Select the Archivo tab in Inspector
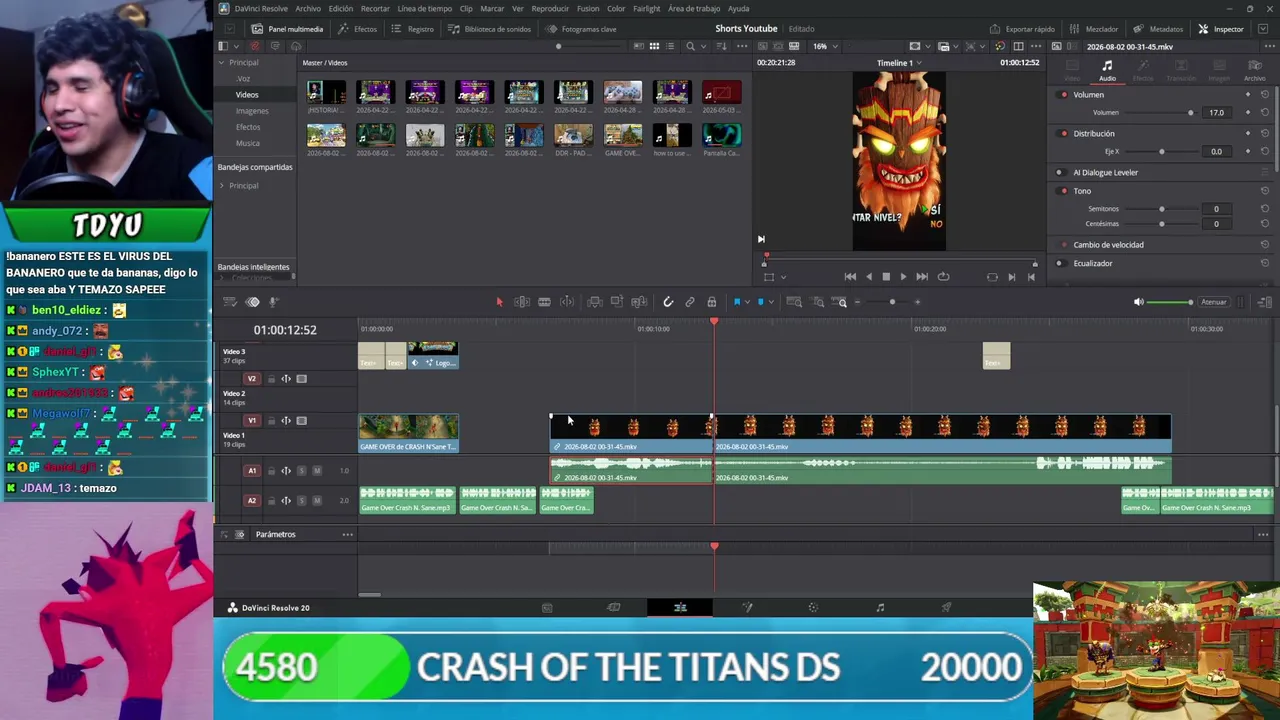Image resolution: width=1280 pixels, height=720 pixels. pos(1254,71)
